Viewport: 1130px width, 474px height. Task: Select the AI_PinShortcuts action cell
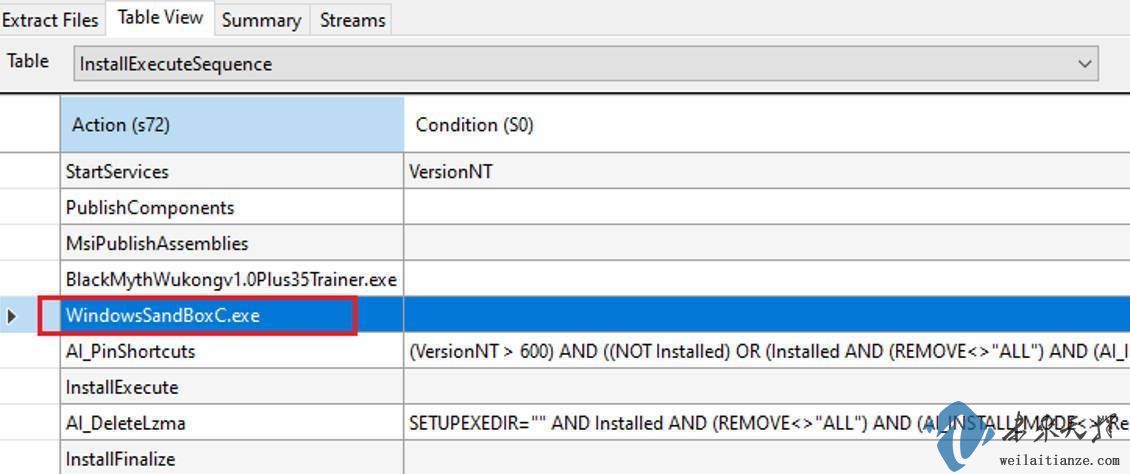(232, 352)
